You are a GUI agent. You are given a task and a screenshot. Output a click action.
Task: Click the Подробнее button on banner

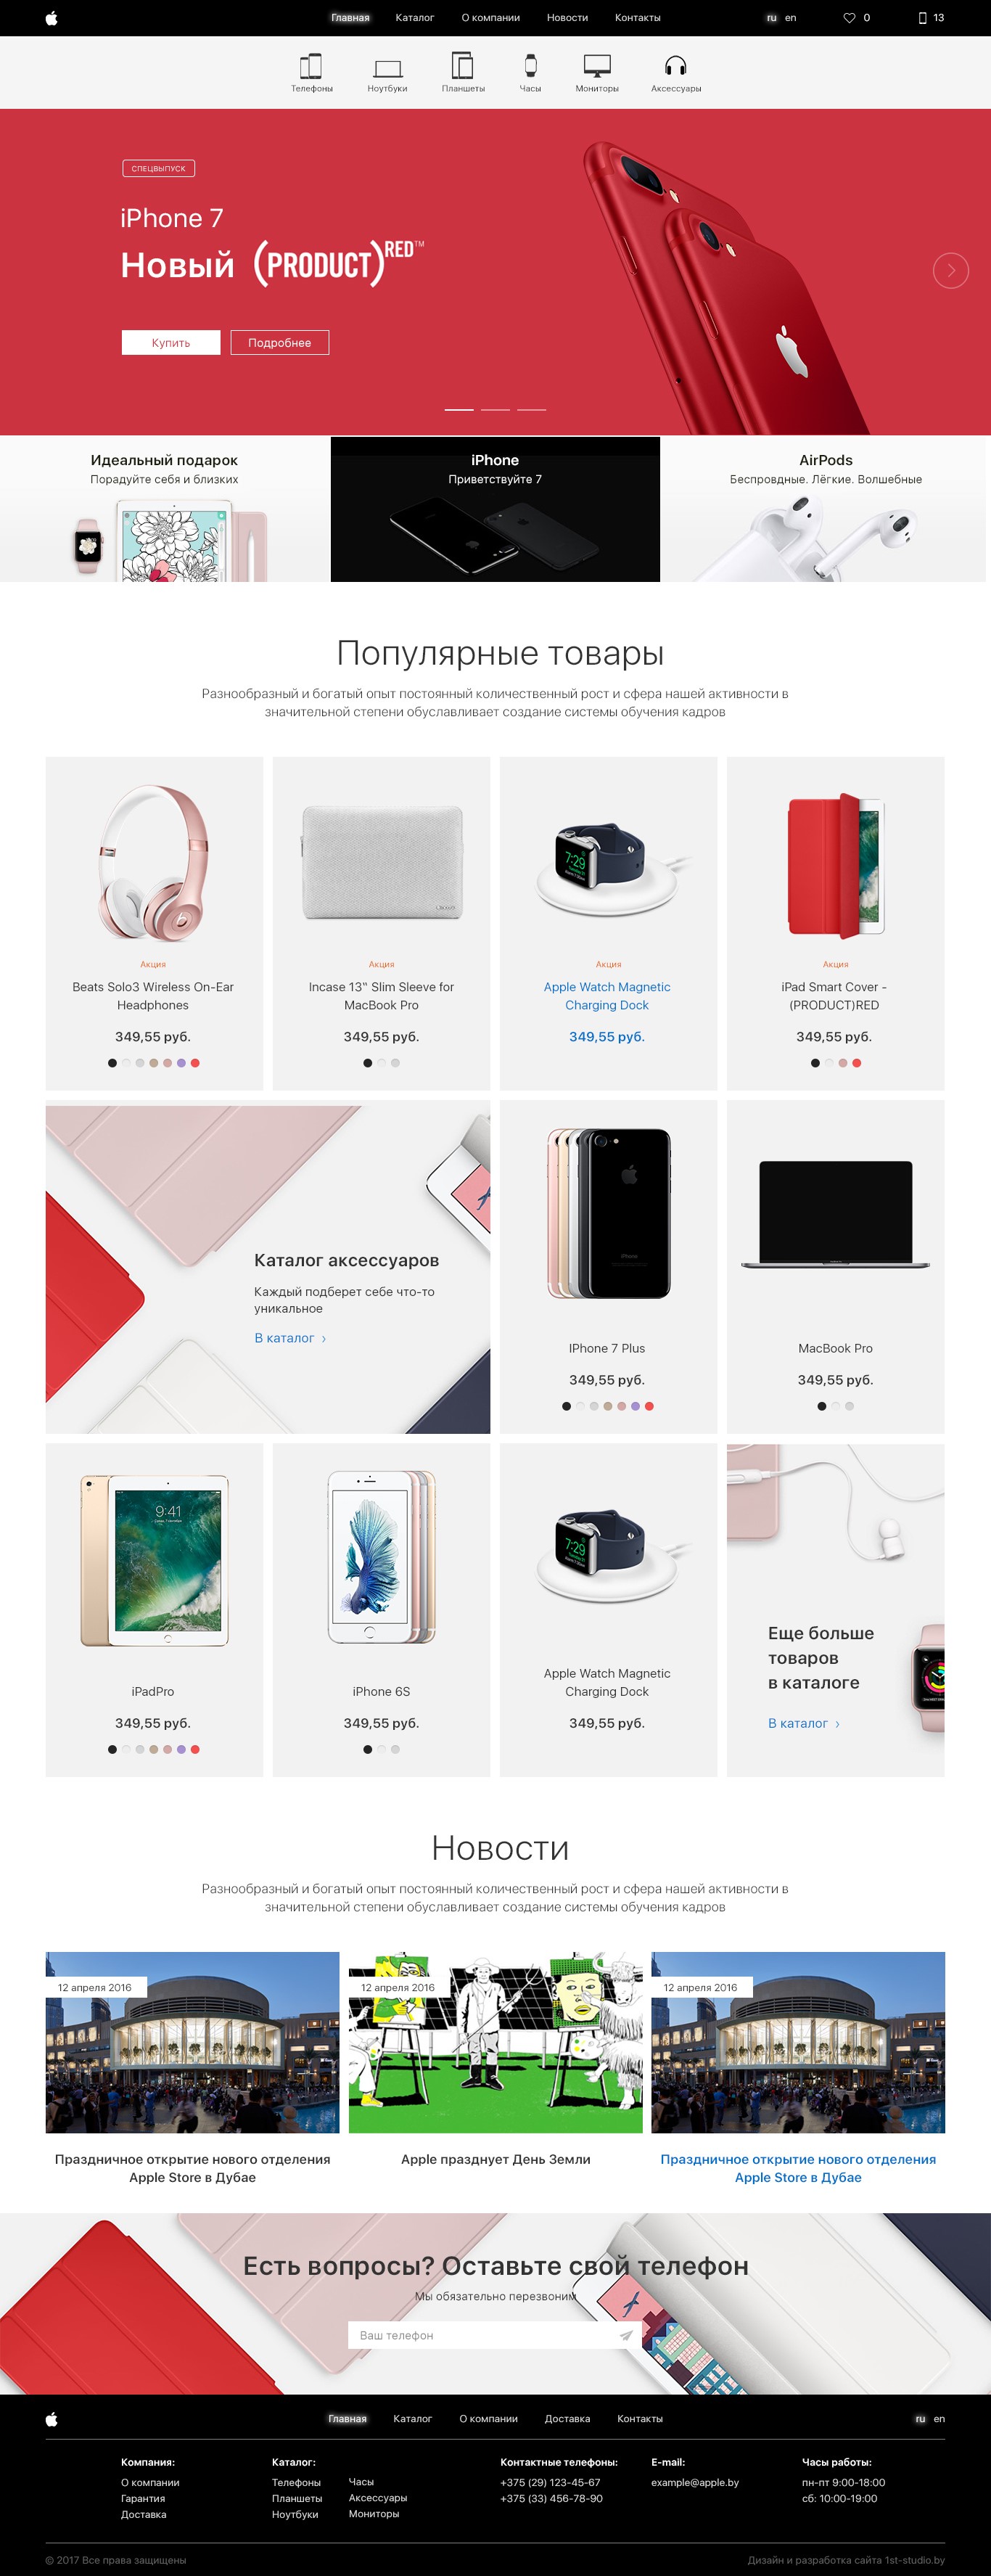click(280, 342)
